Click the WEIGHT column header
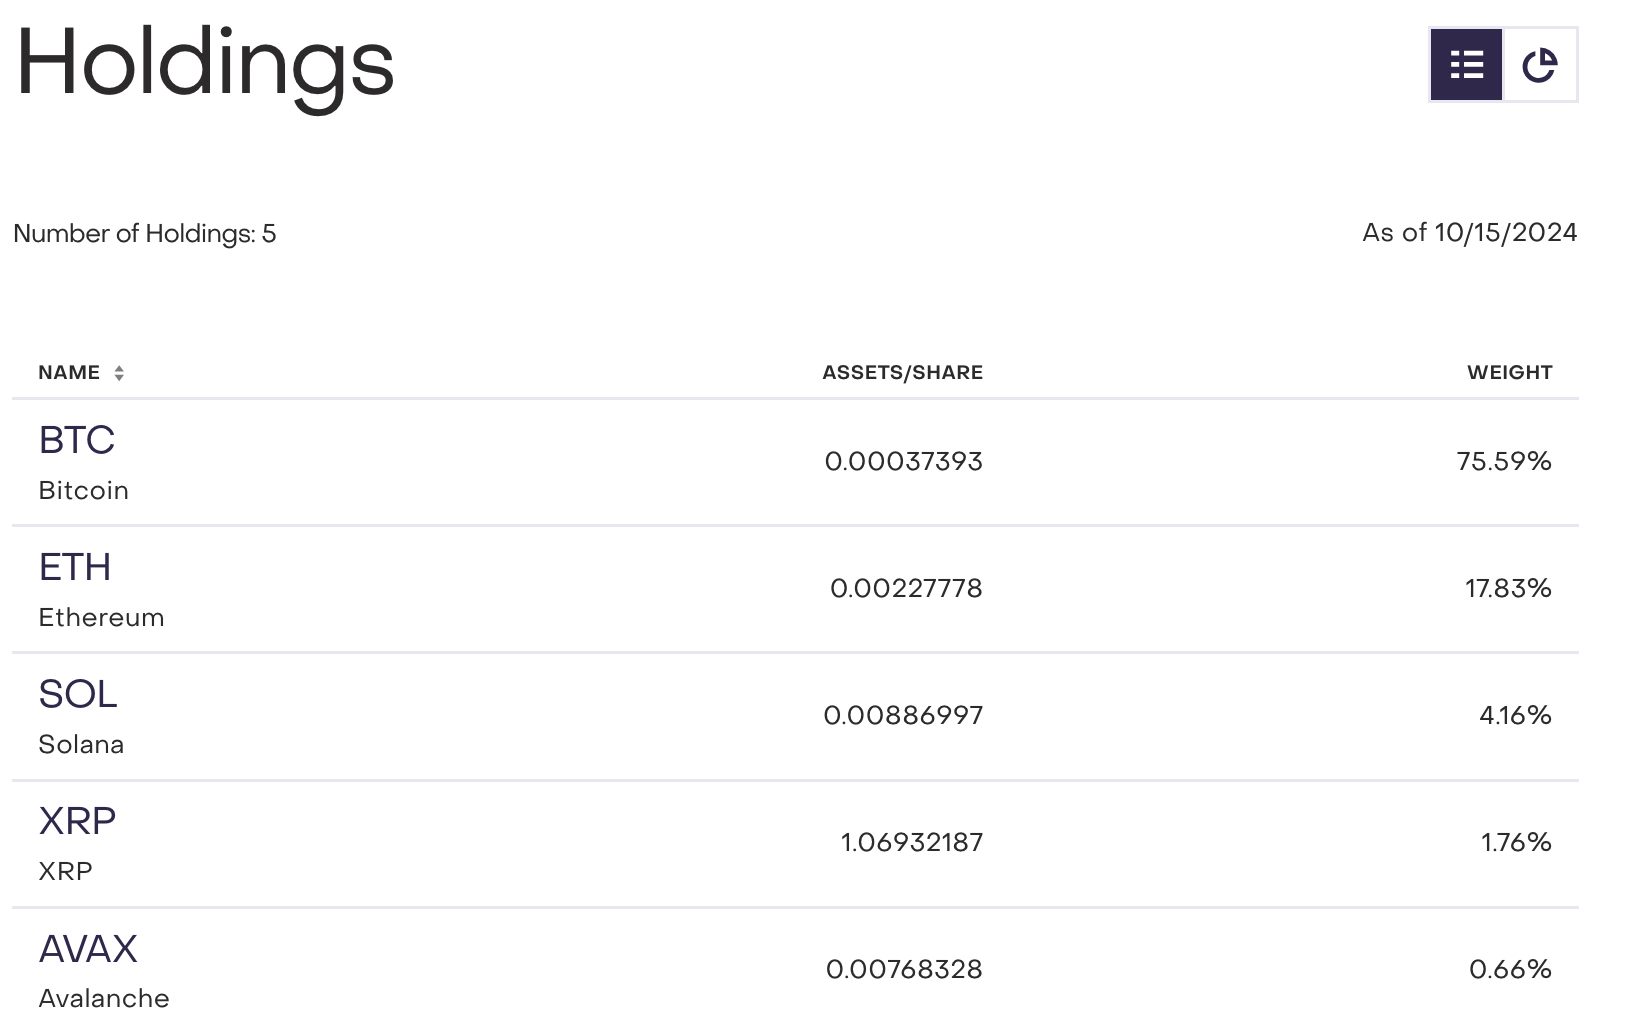This screenshot has width=1634, height=1030. [1509, 373]
